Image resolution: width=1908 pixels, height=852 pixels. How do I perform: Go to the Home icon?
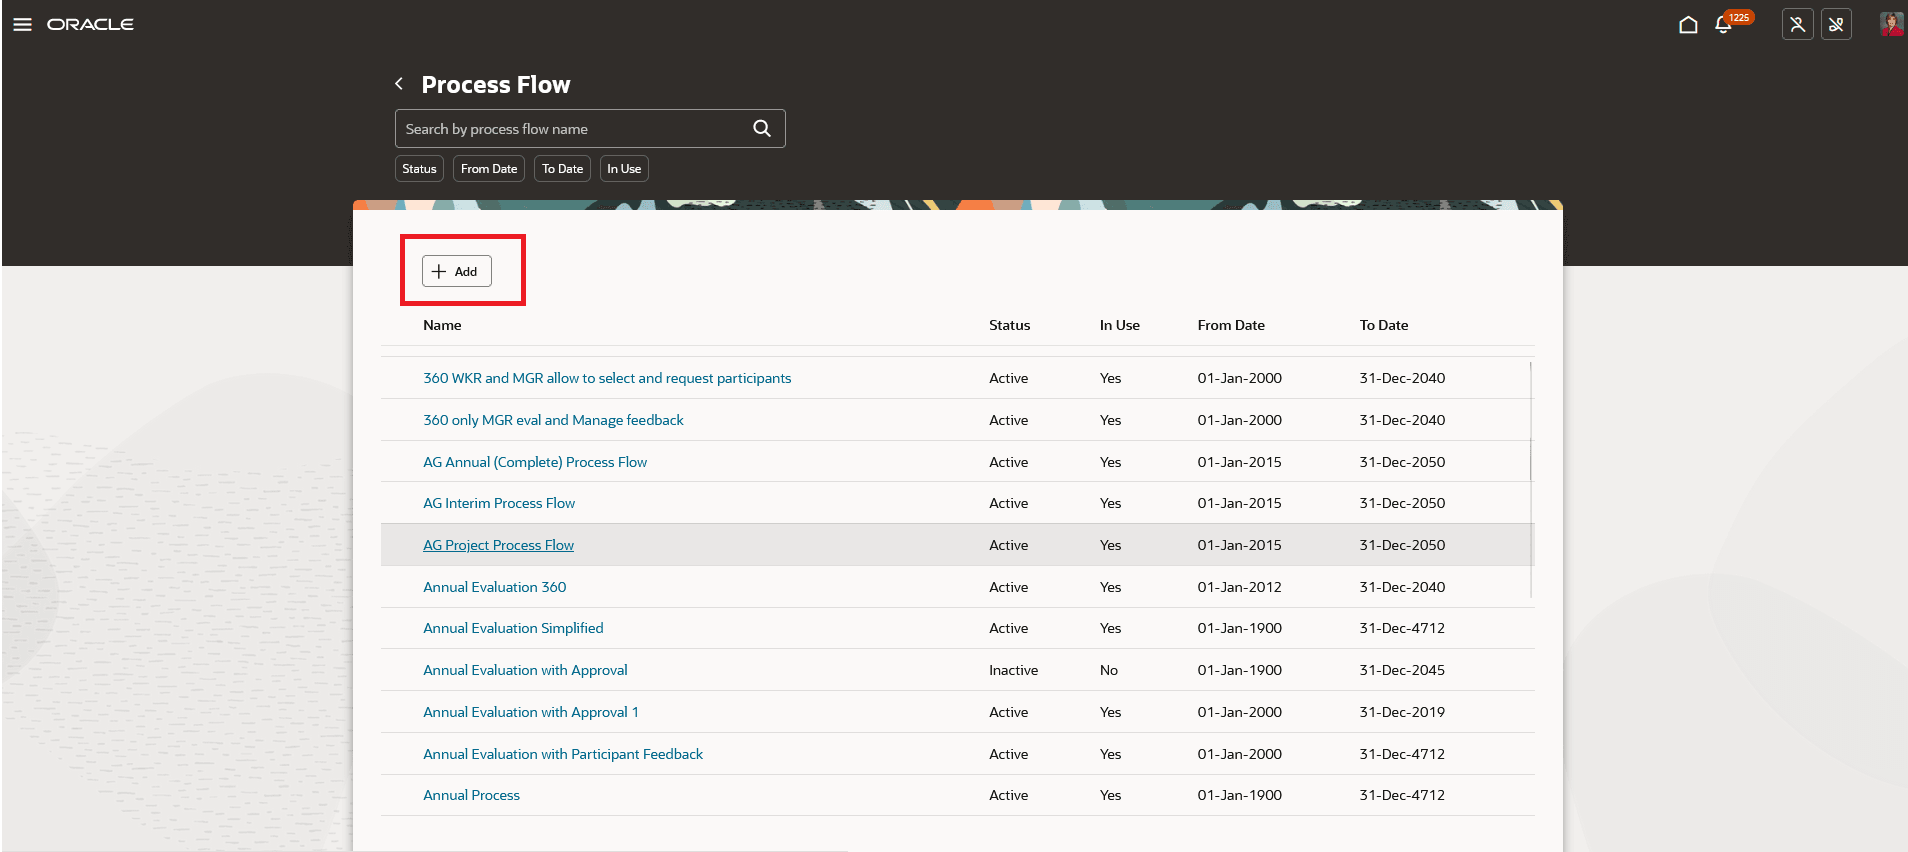1688,24
